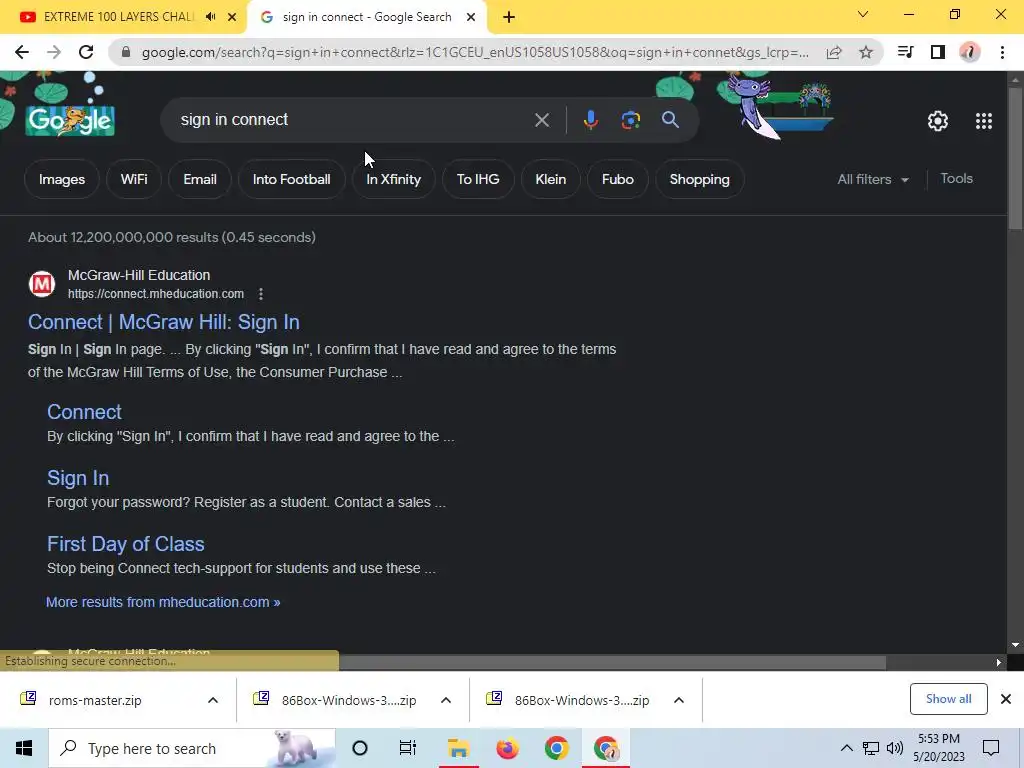1024x768 pixels.
Task: View site security lock info
Action: point(126,52)
